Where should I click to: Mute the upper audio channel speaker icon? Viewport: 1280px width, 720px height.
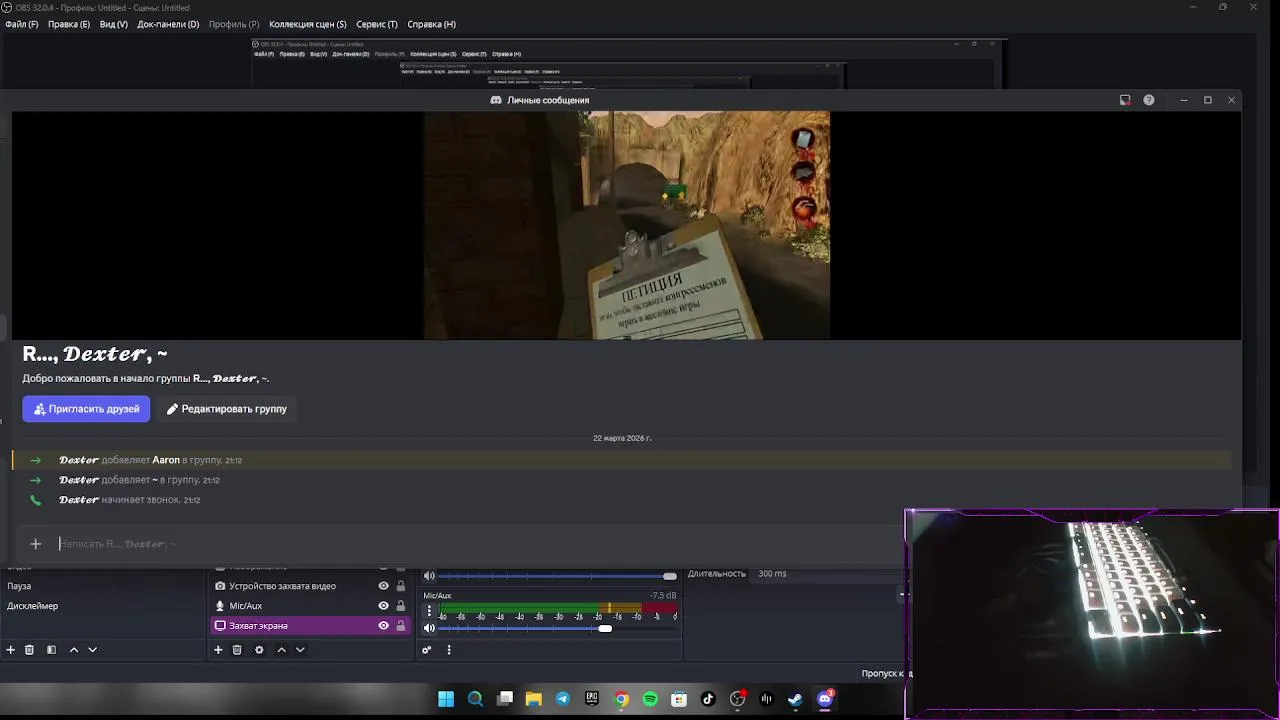429,576
